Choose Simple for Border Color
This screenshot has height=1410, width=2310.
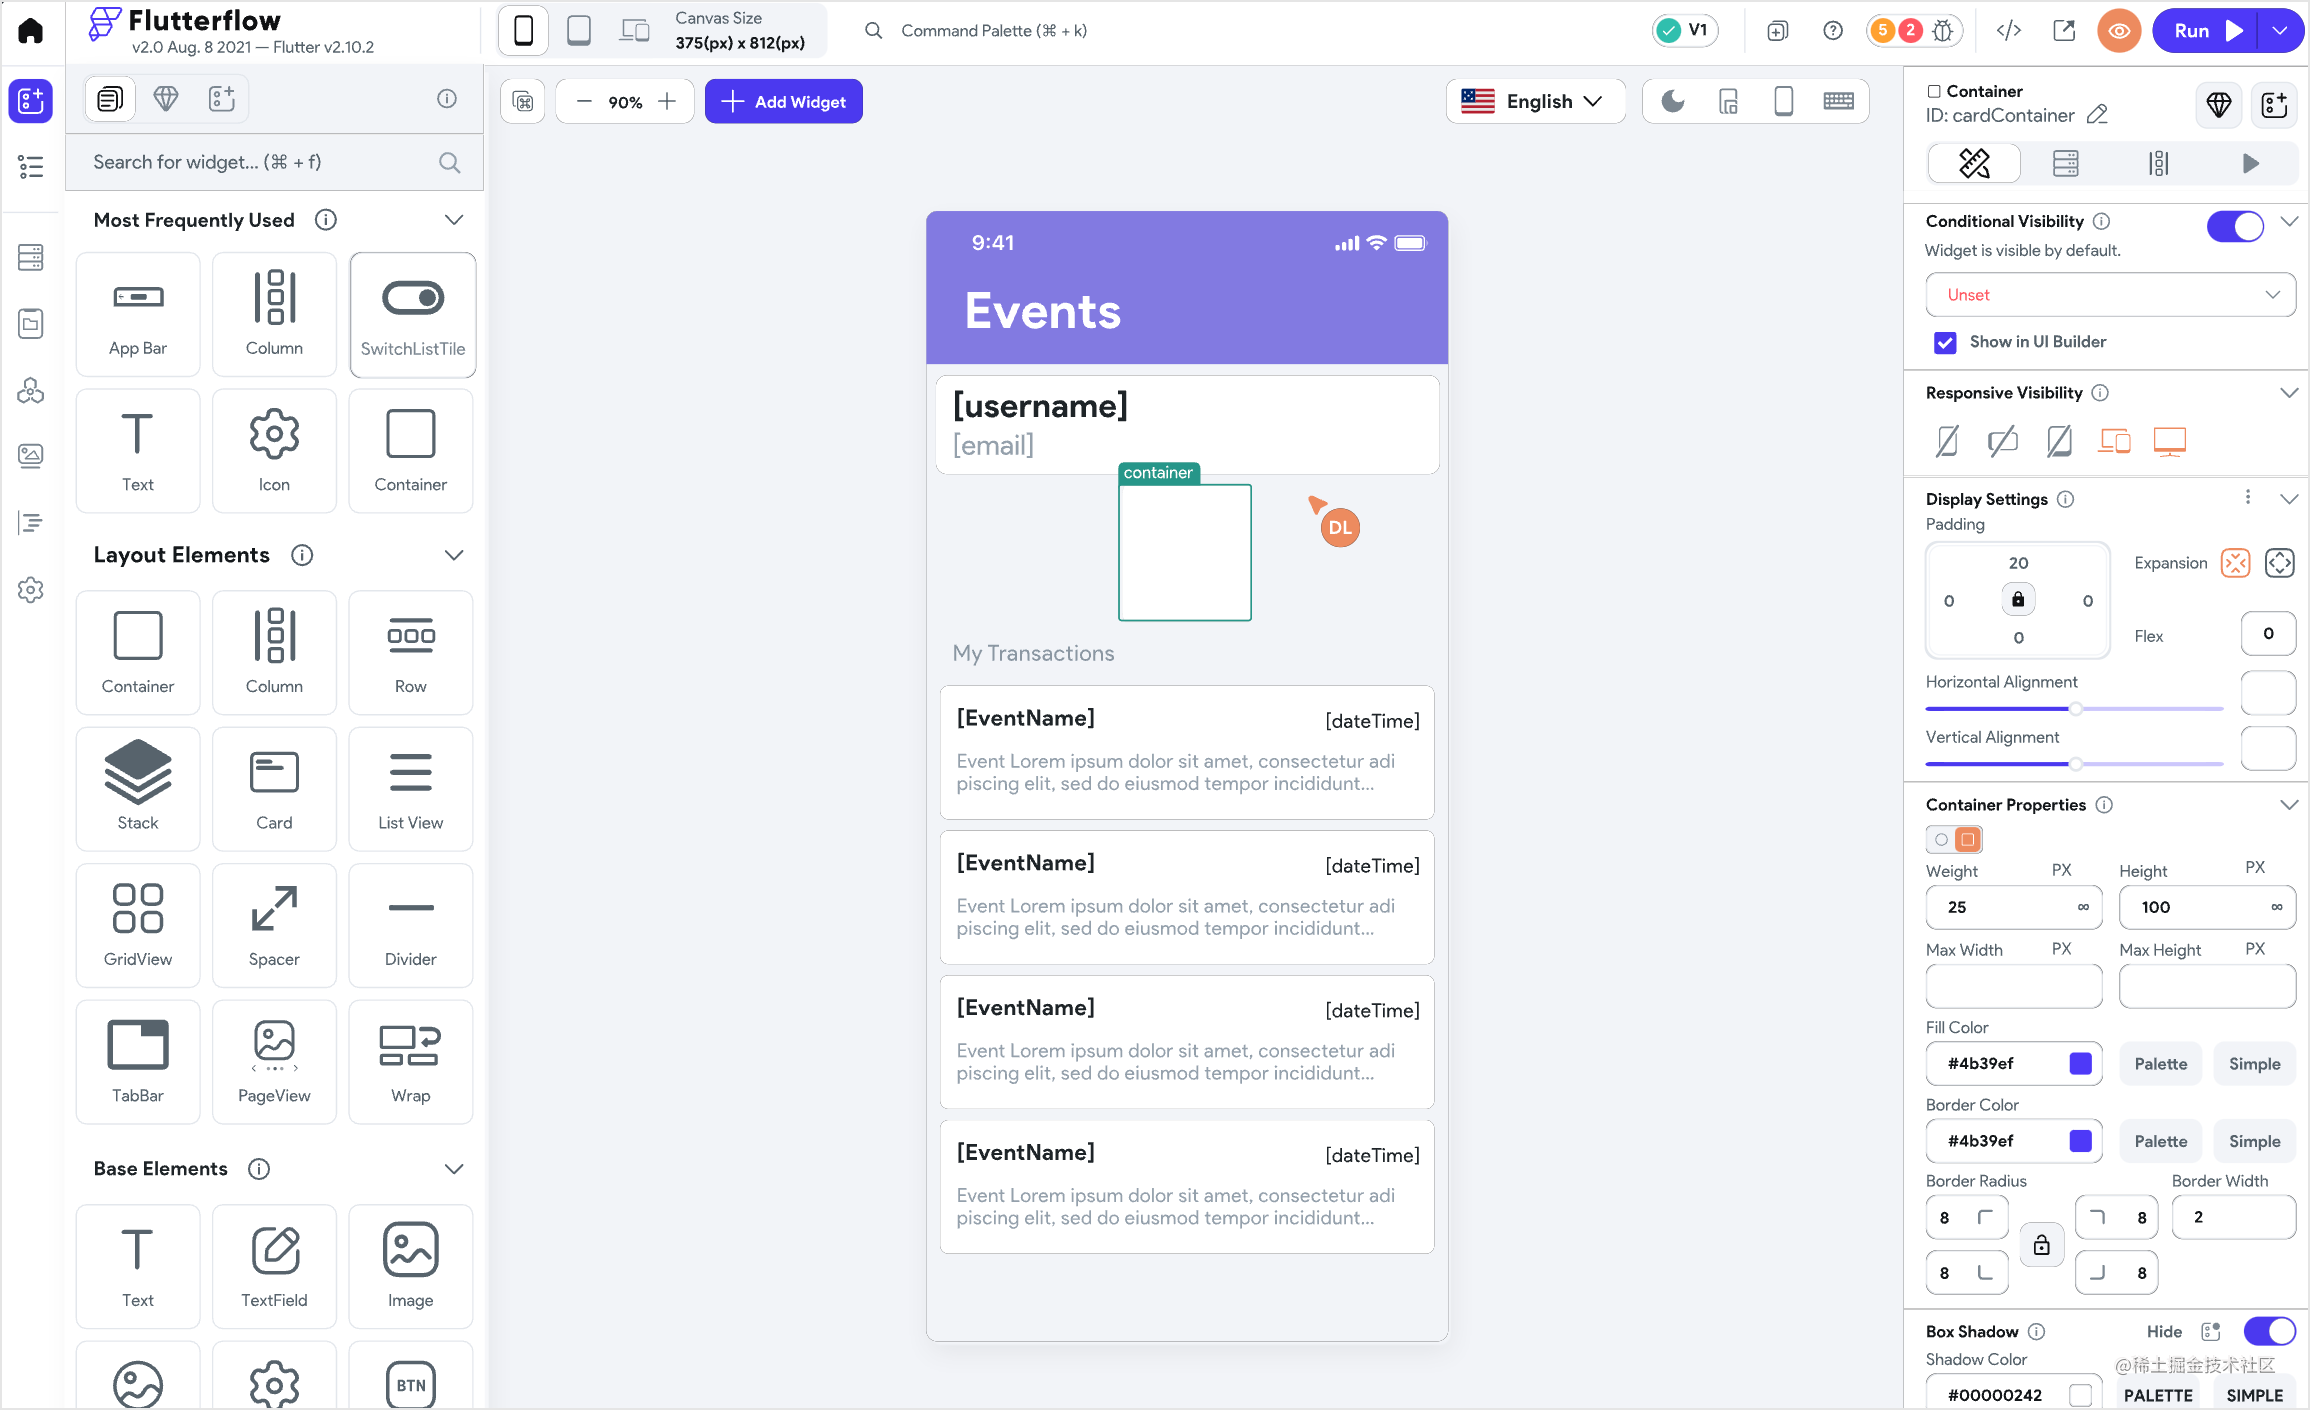click(2254, 1141)
